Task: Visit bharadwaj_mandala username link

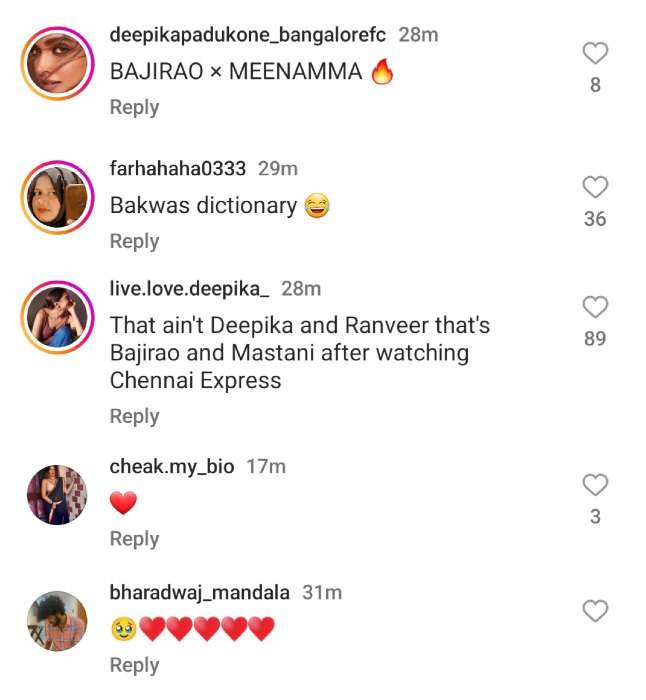Action: pos(200,593)
